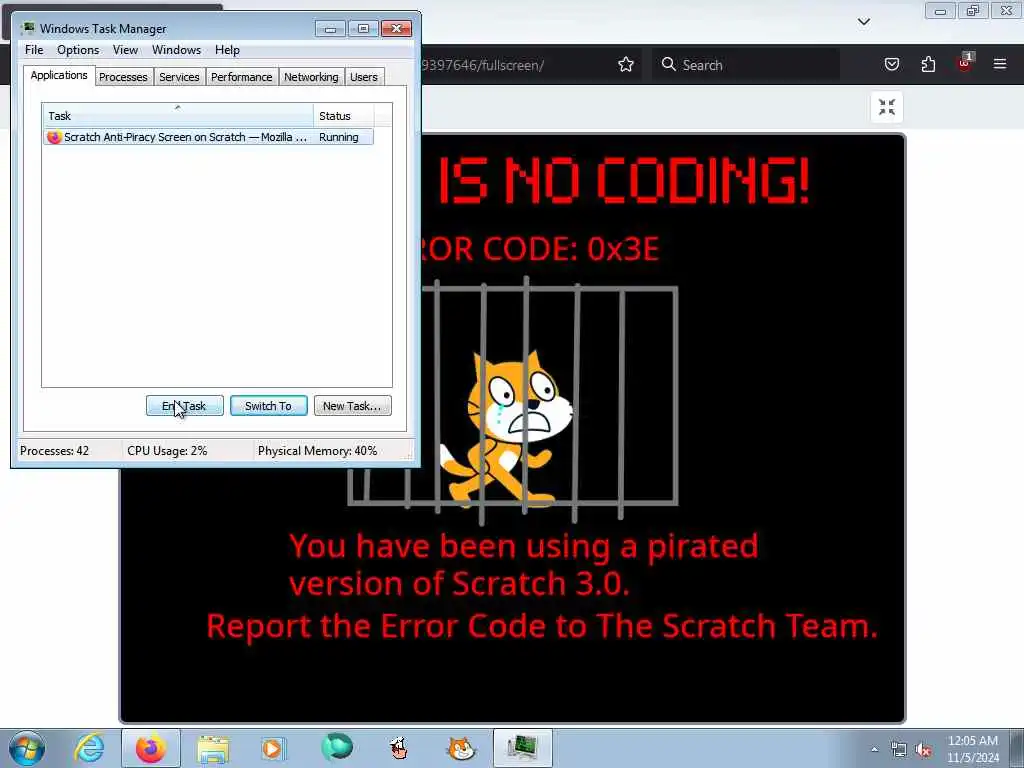Screen dimensions: 1024x768
Task: Open the green round app taskbar icon
Action: coord(337,748)
